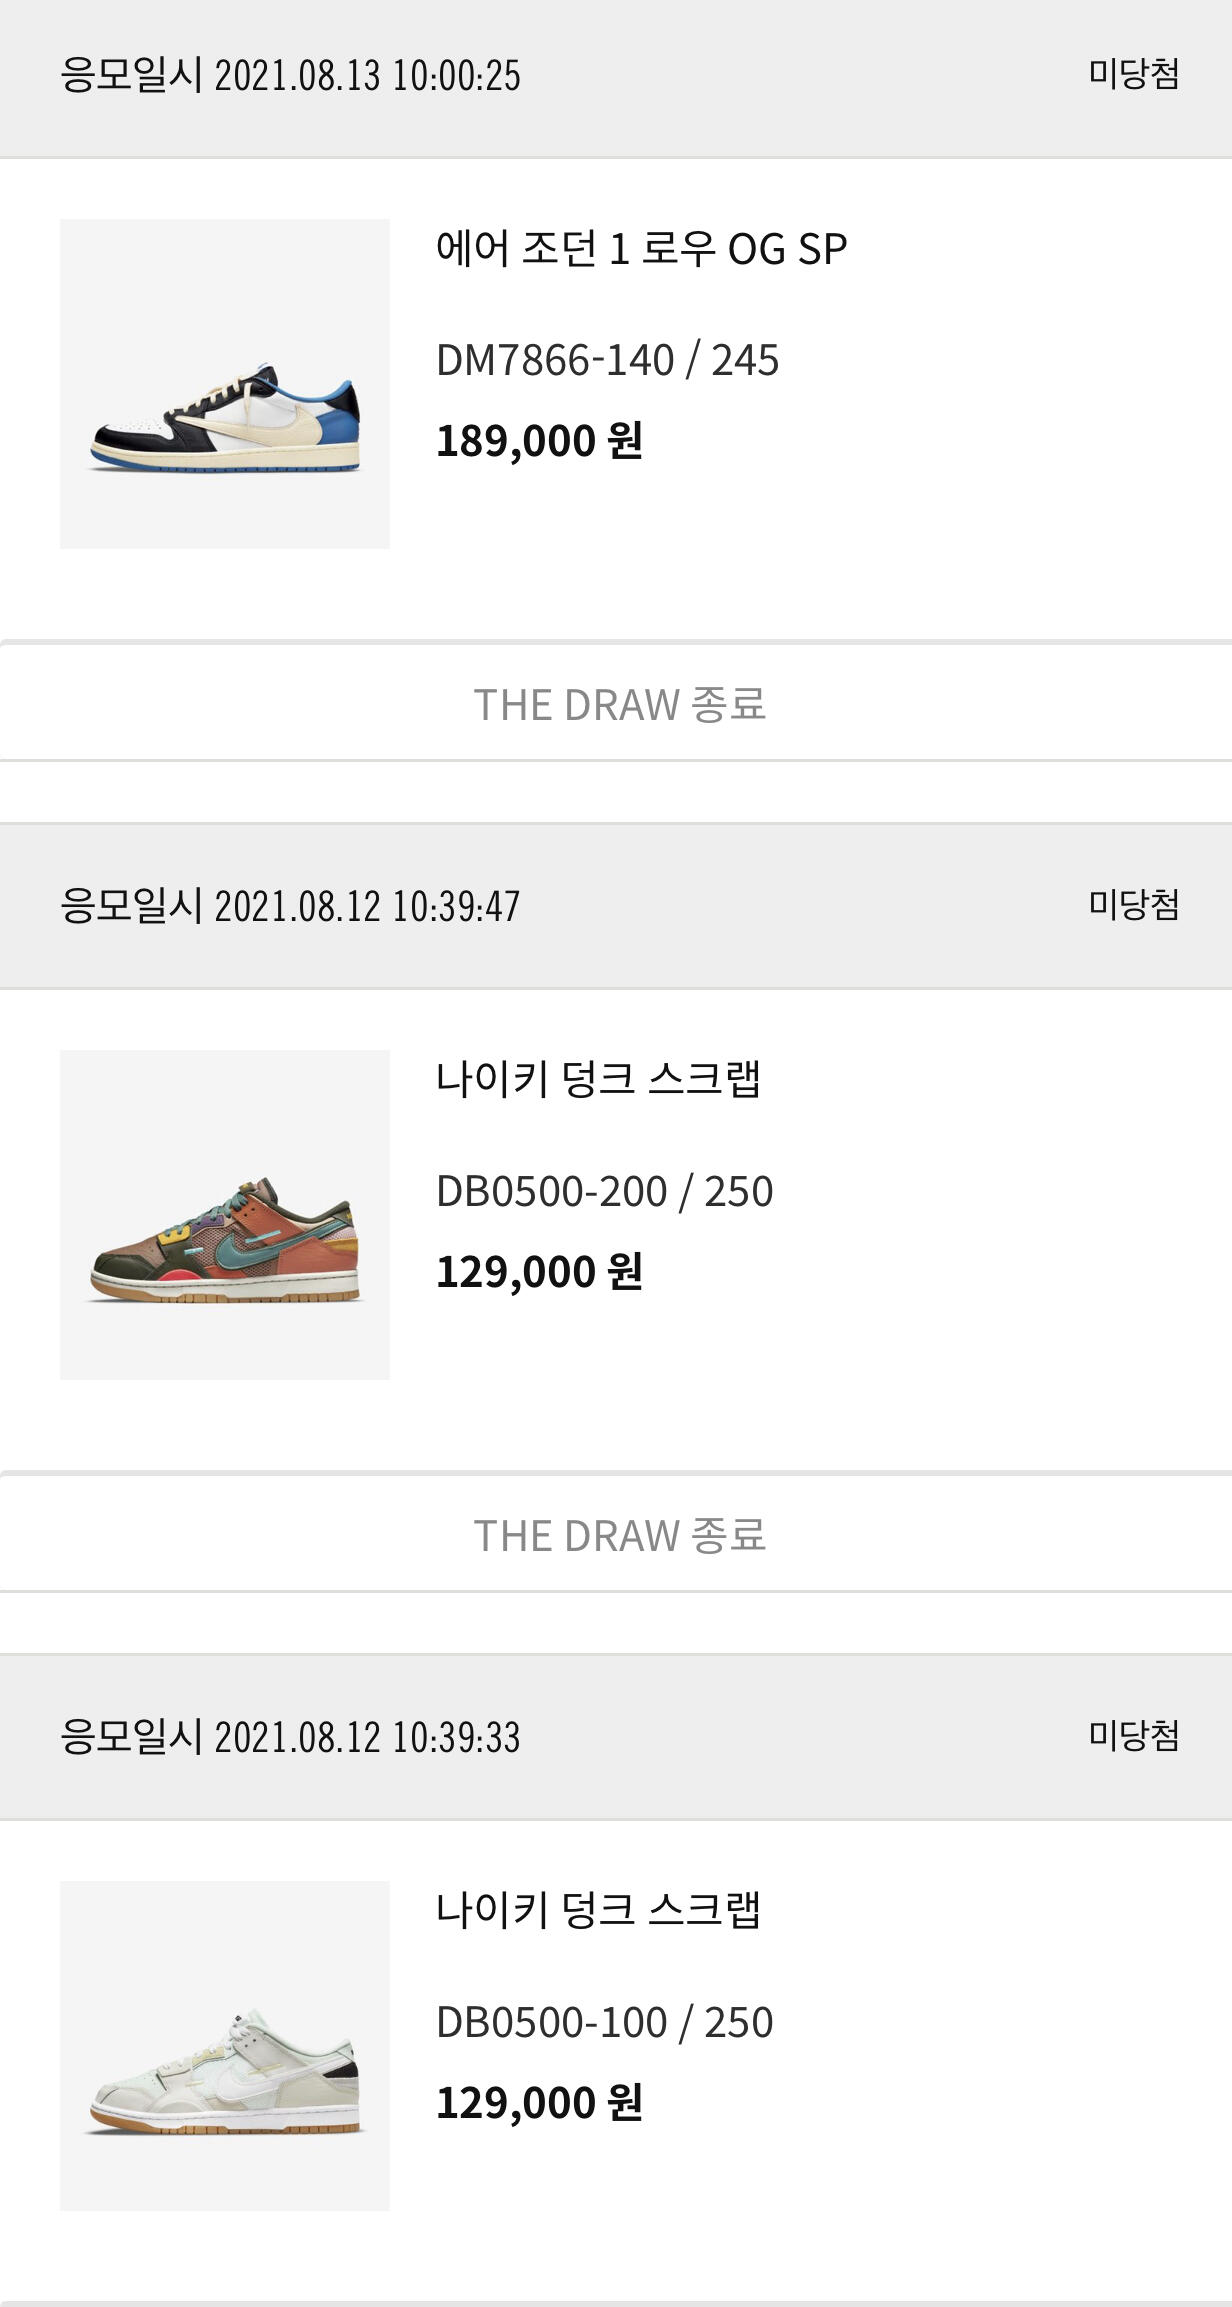The height and width of the screenshot is (2307, 1232).
Task: Click the 129,000 원 price of DB0500-200
Action: [x=539, y=1272]
